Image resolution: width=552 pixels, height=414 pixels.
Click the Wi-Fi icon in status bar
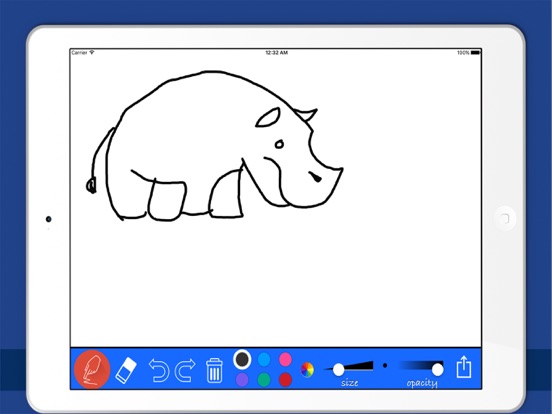92,52
